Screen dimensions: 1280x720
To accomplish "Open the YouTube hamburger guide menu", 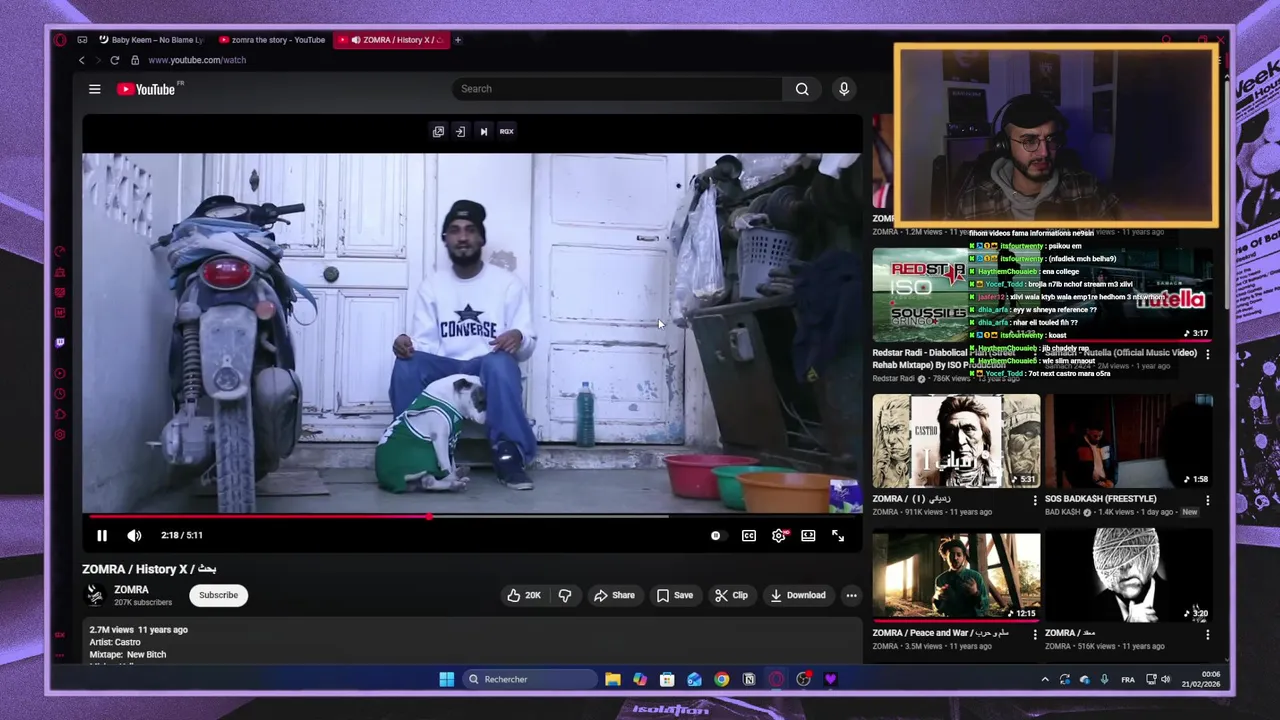I will (95, 89).
